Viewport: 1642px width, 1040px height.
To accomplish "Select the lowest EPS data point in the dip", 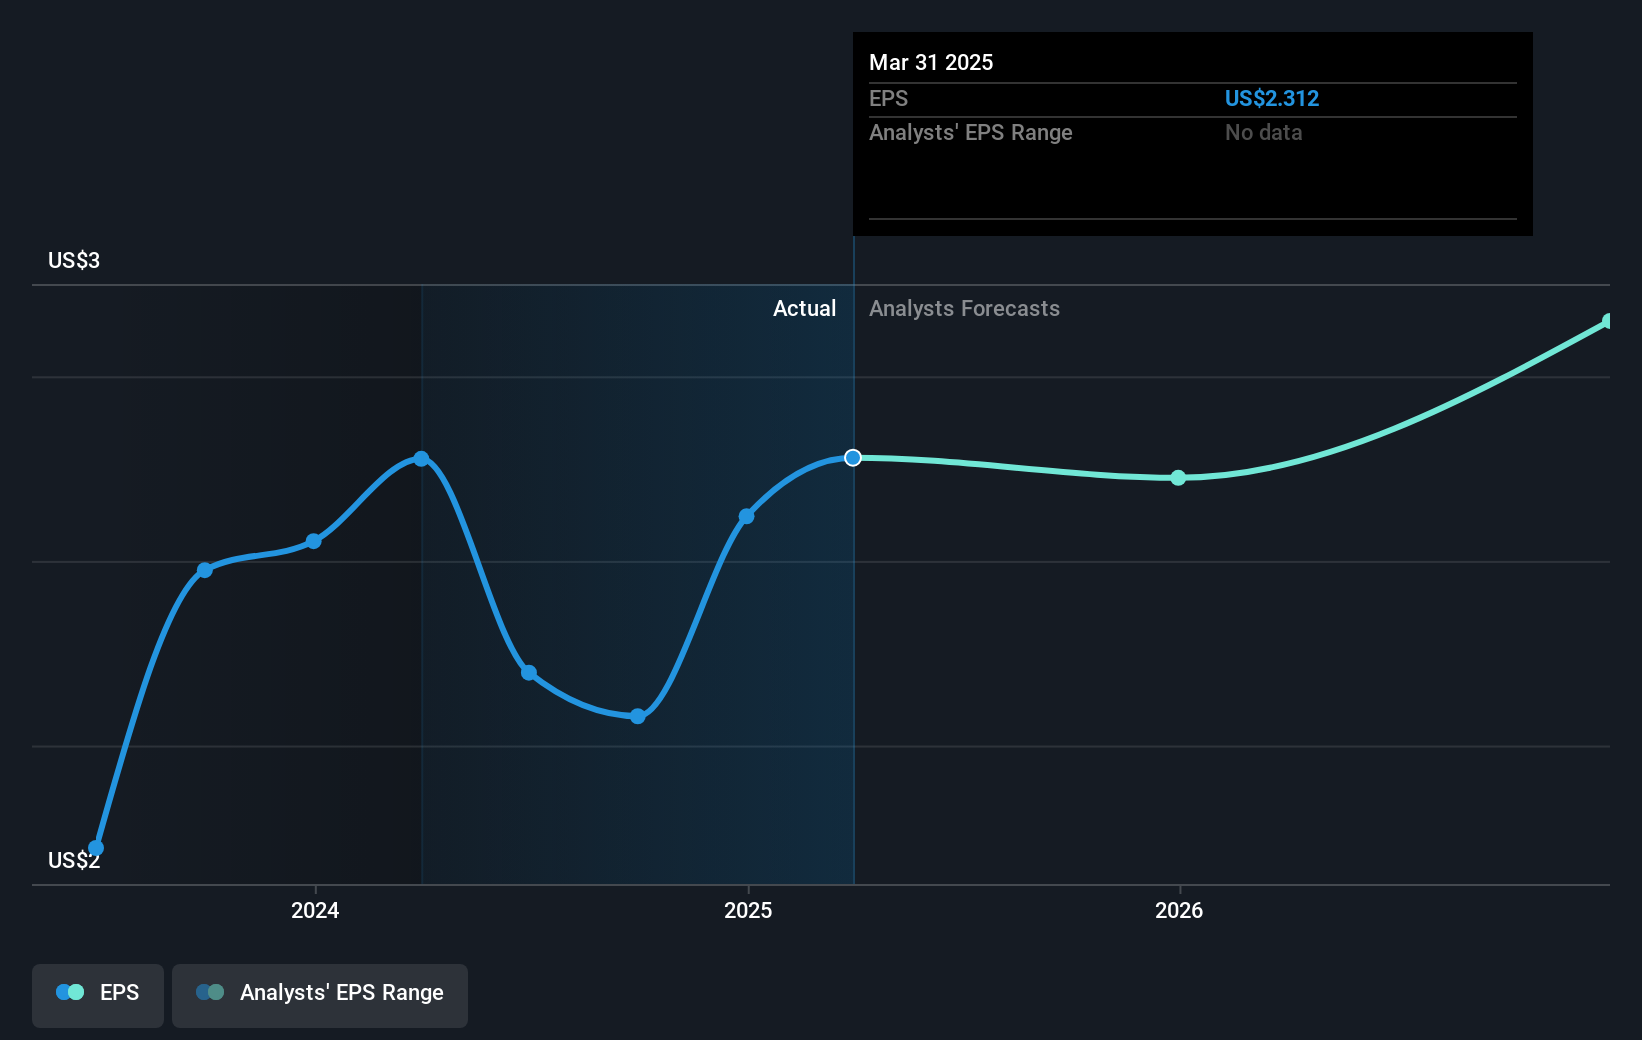I will pos(637,715).
